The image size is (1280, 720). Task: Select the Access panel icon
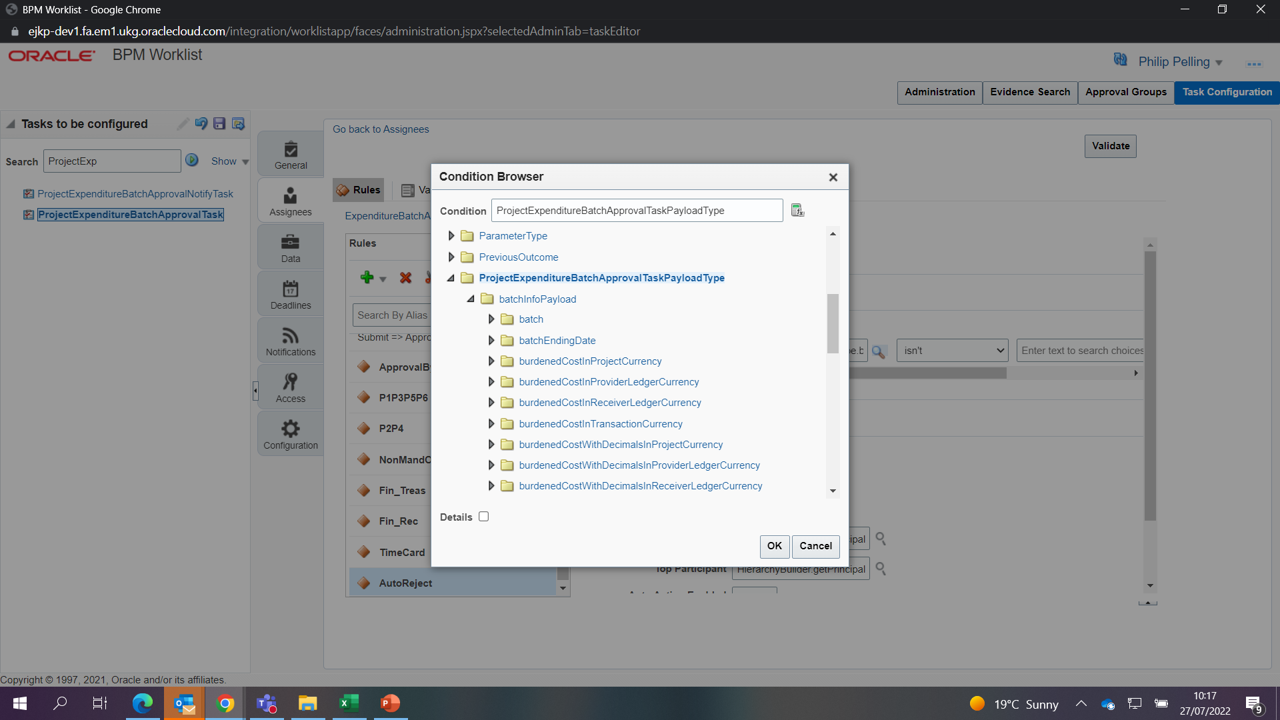290,385
